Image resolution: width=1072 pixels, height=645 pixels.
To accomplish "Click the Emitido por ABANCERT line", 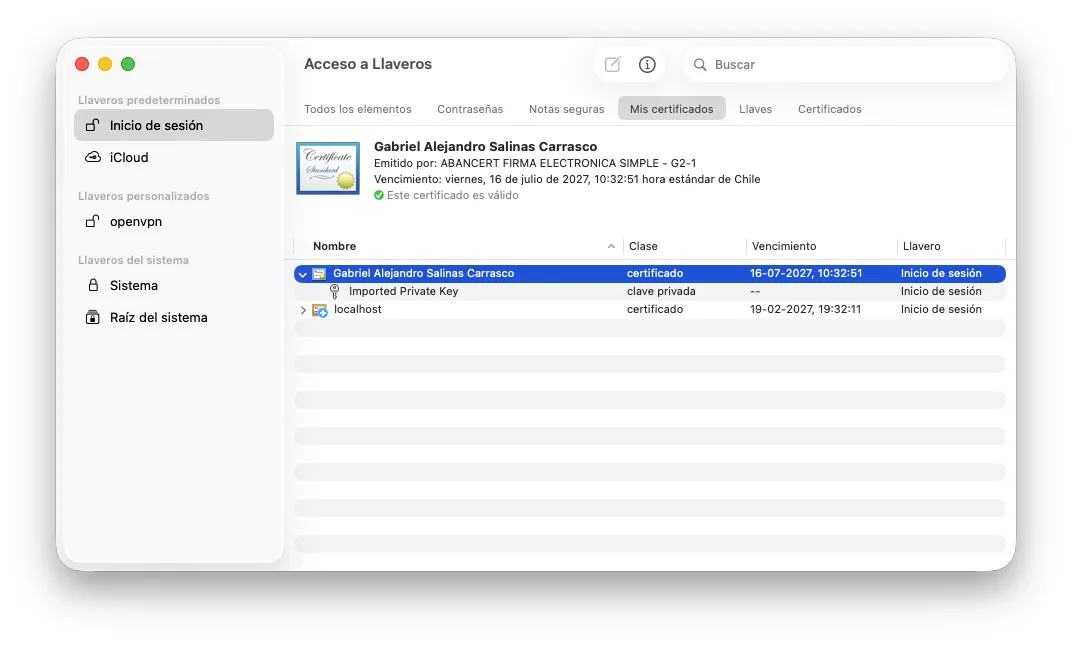I will 535,163.
